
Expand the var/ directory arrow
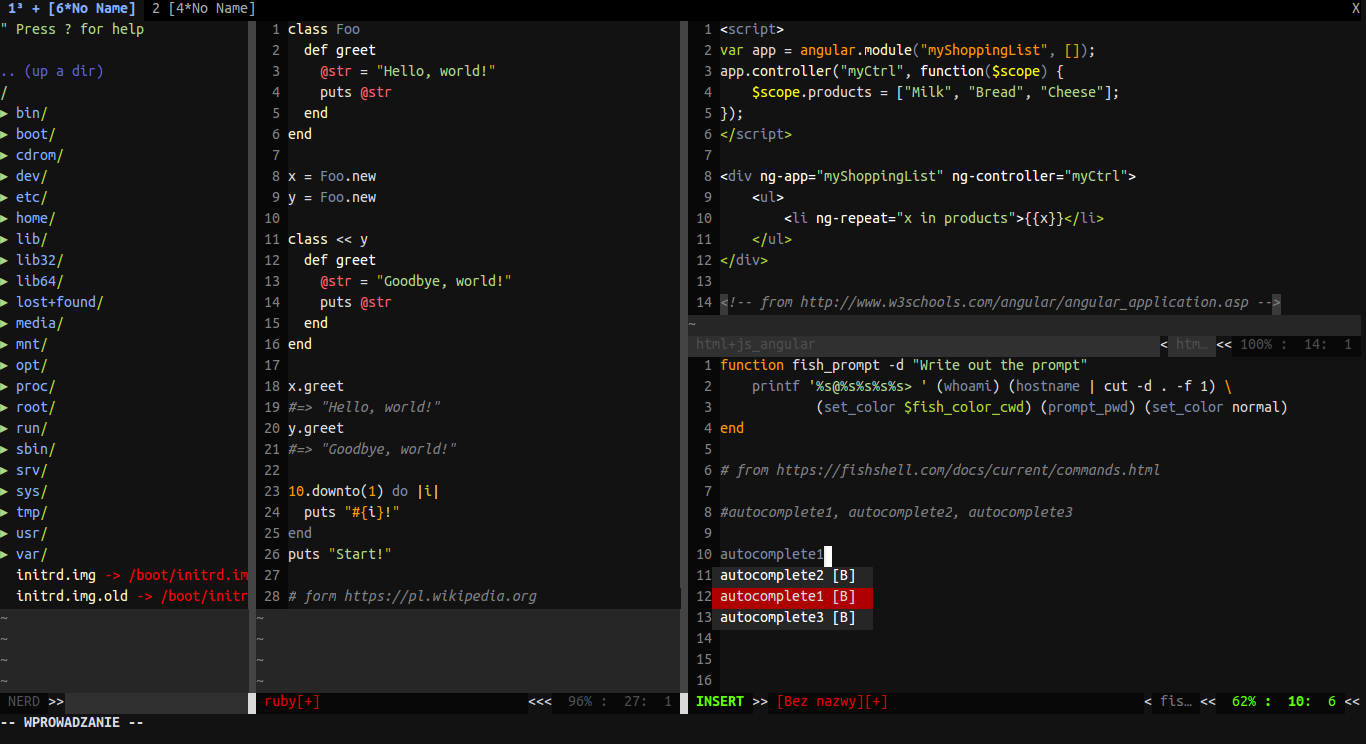[4, 554]
